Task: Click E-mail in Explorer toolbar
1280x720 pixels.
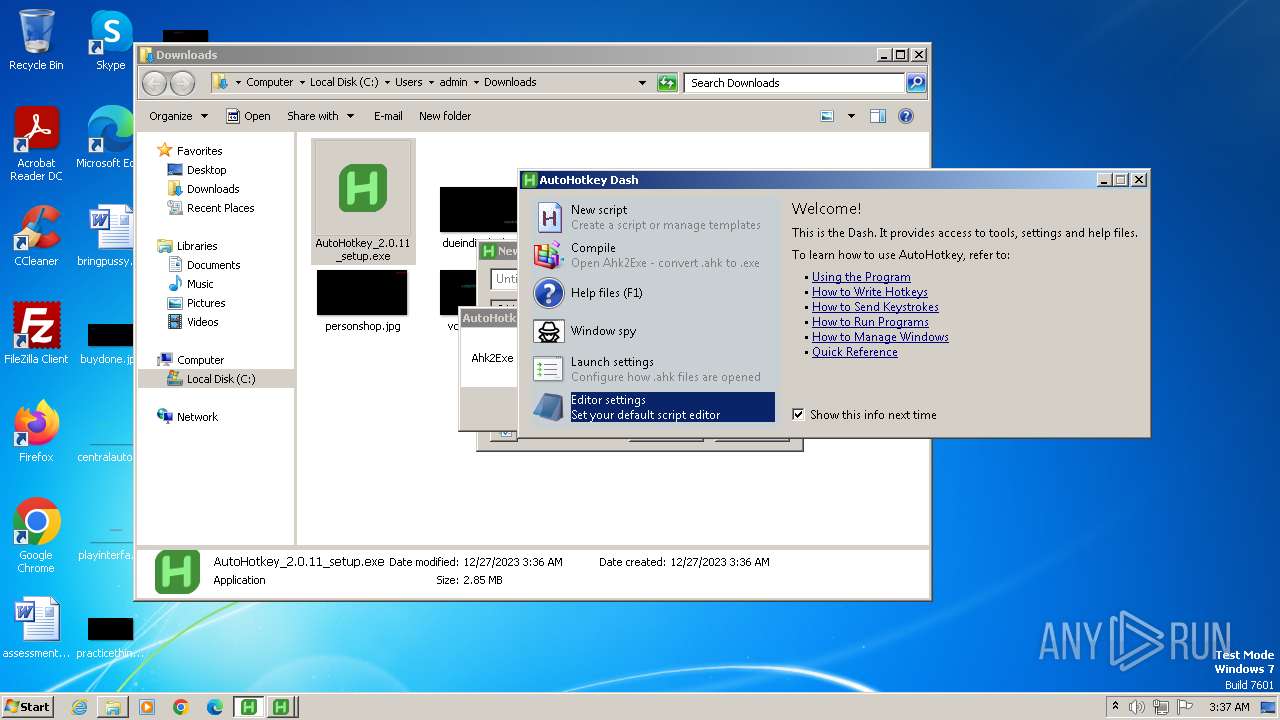Action: point(388,116)
